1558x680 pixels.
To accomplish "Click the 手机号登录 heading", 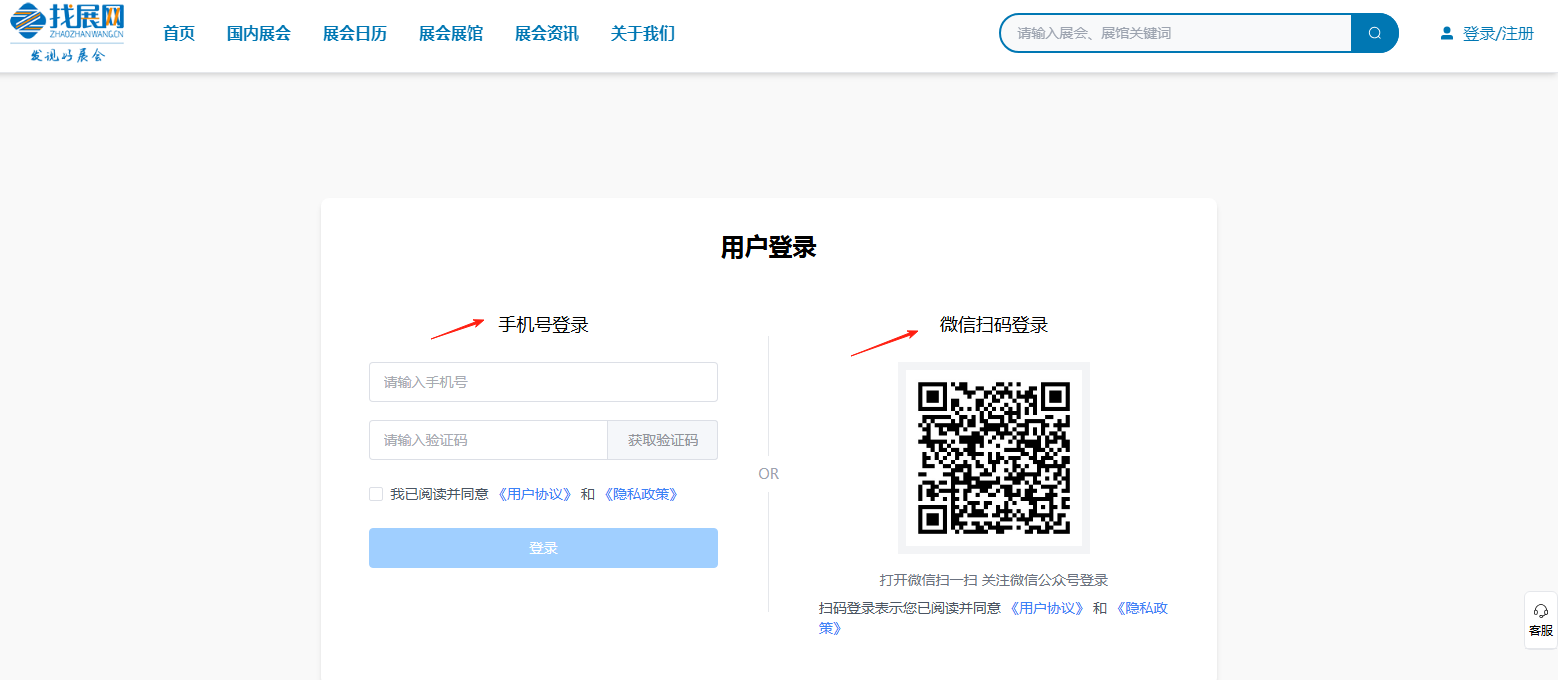I will 544,325.
